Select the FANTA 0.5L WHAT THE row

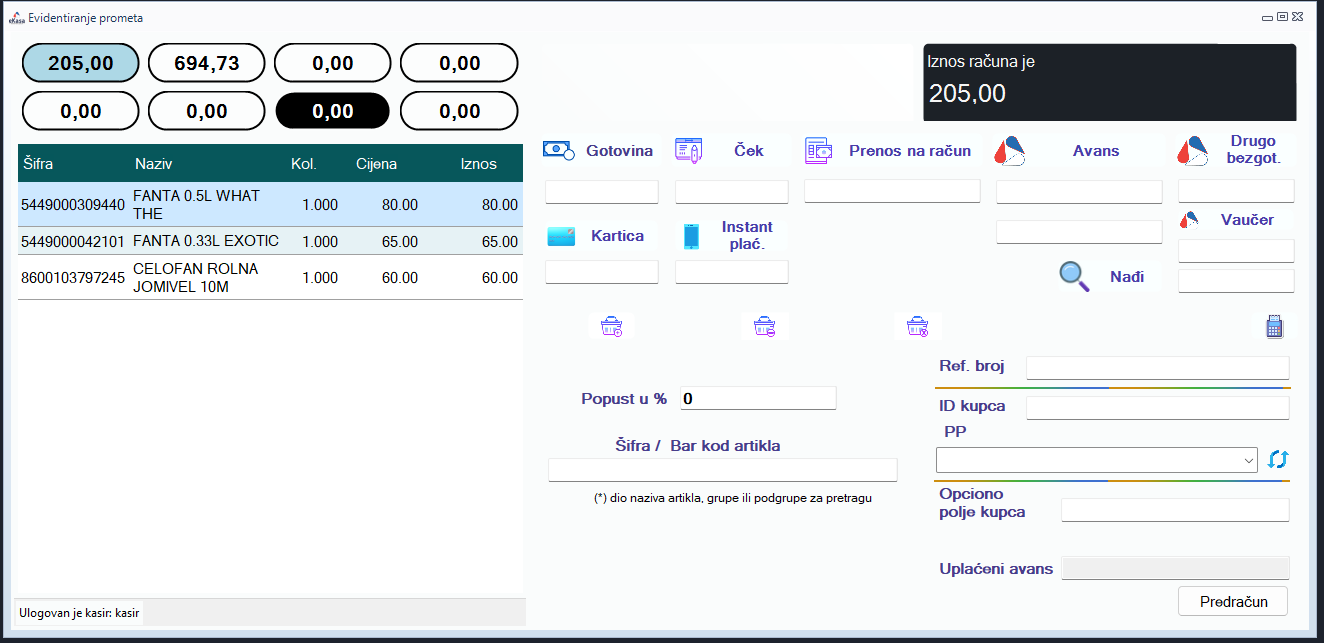click(x=270, y=205)
